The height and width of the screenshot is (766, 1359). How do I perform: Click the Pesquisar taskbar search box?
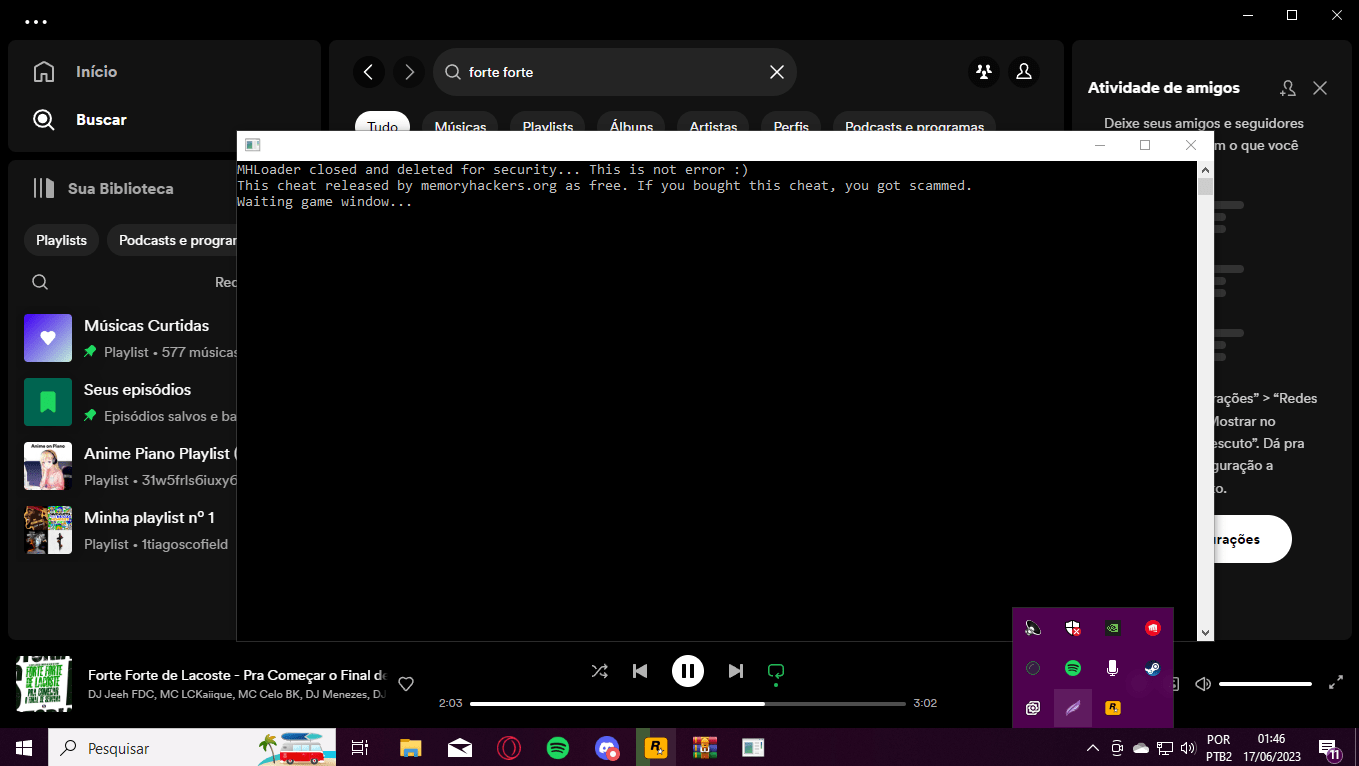(192, 747)
